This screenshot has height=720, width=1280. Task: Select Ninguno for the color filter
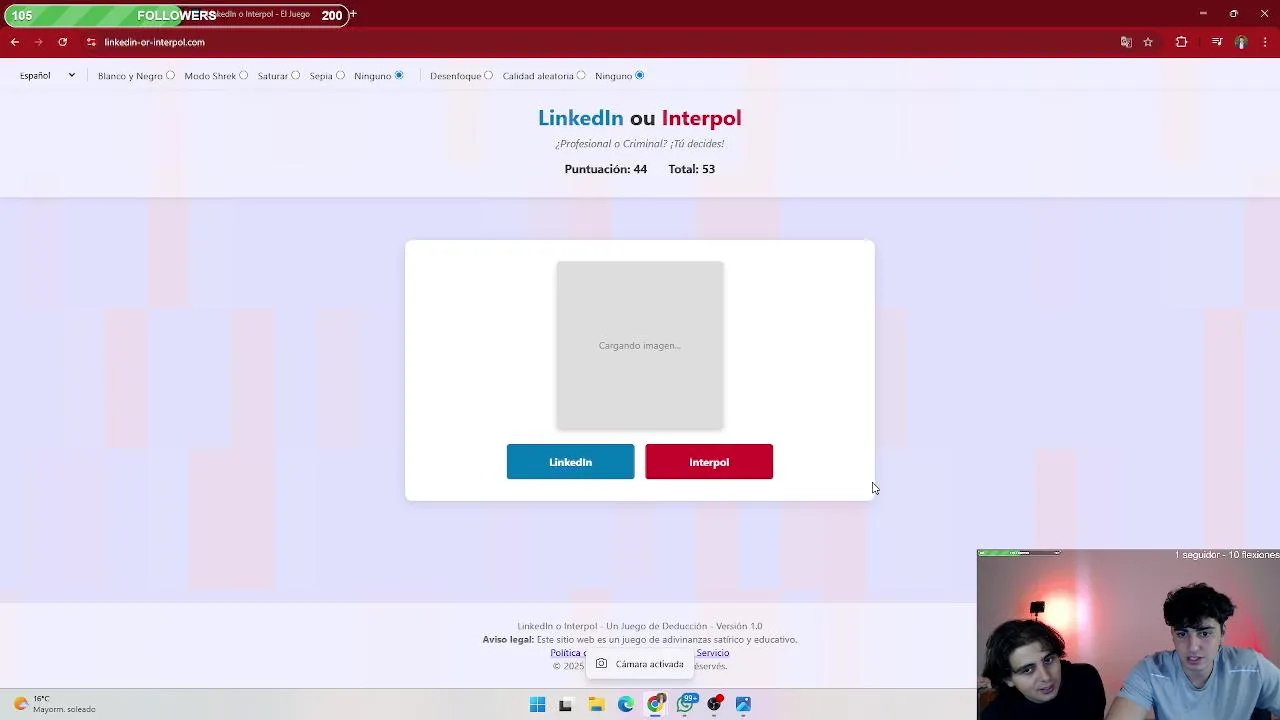click(x=399, y=75)
